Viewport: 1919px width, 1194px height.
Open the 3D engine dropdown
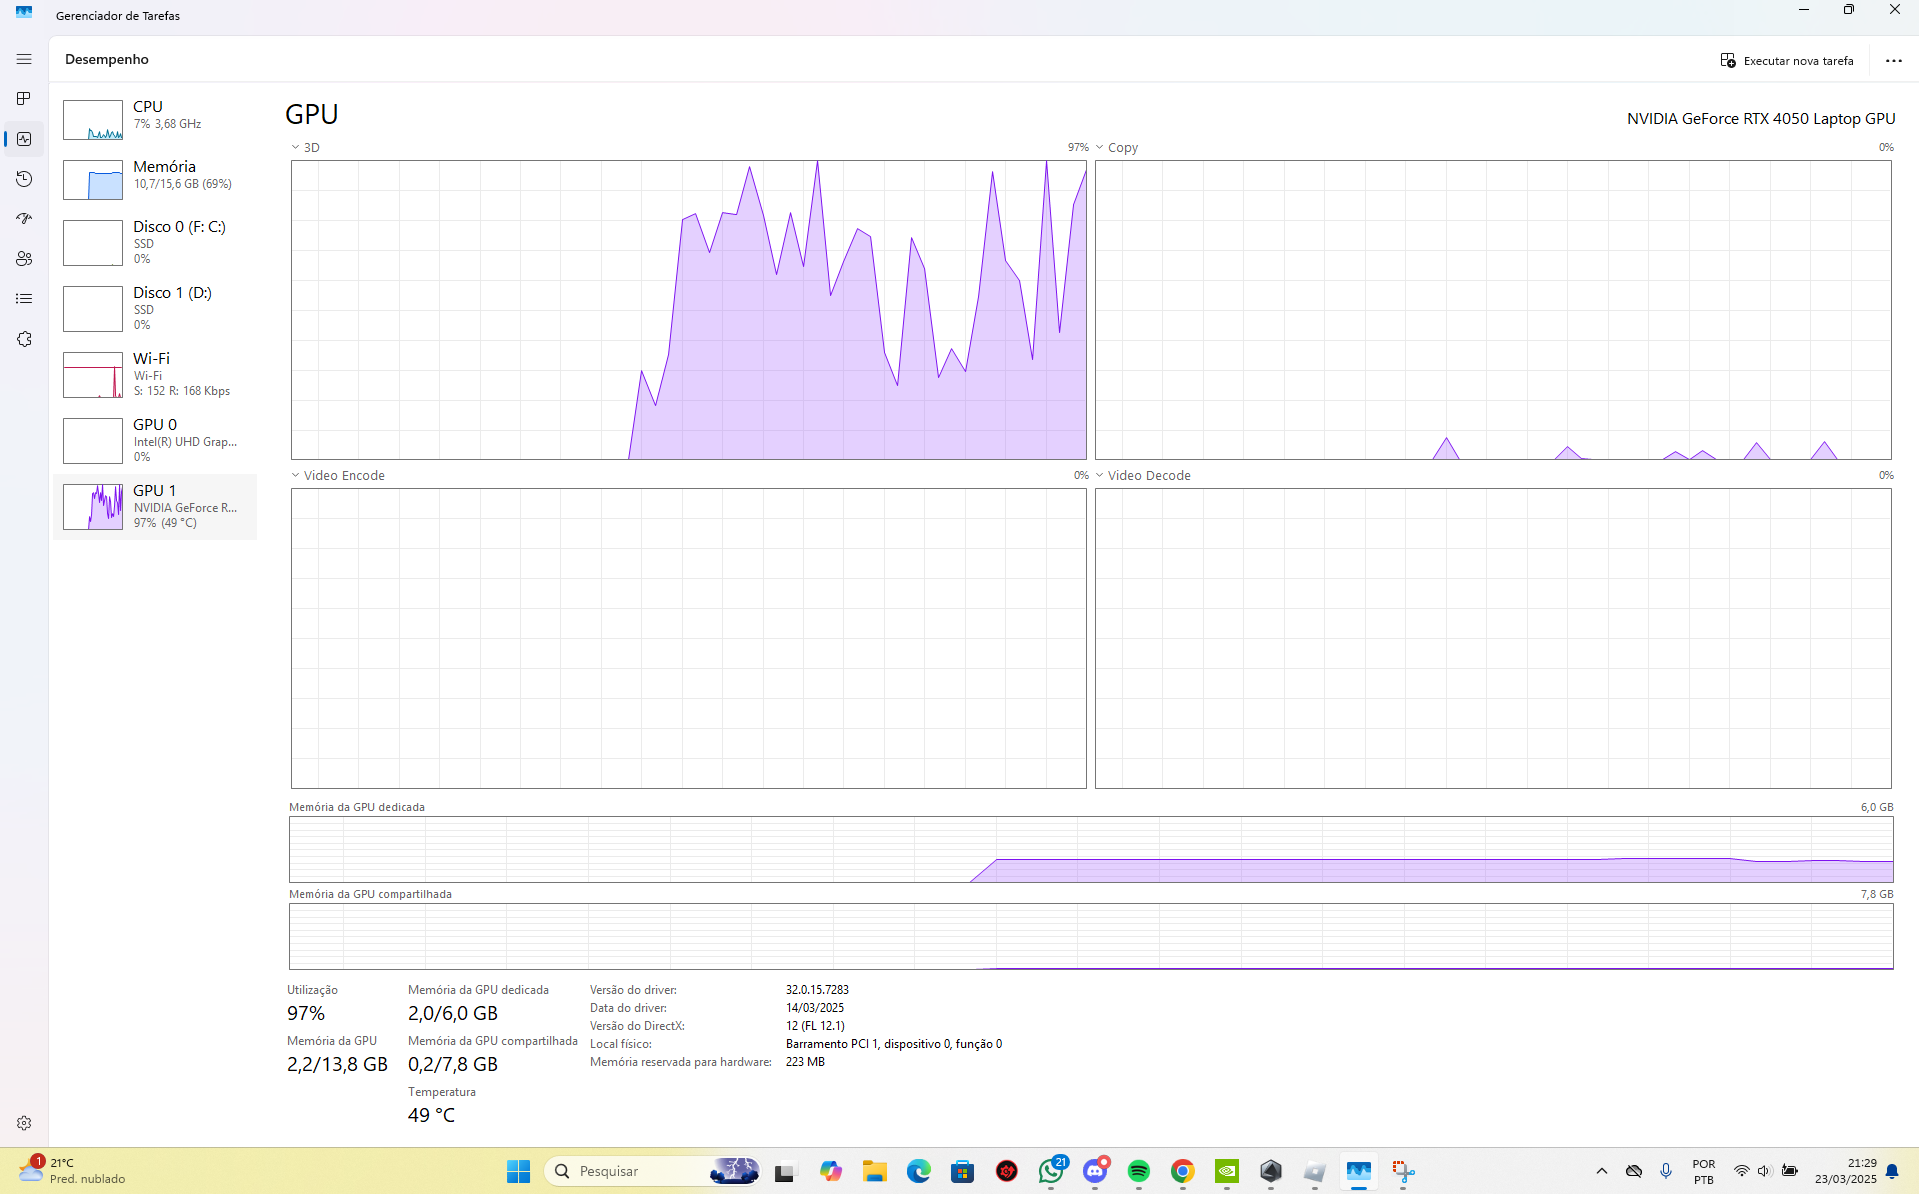306,148
